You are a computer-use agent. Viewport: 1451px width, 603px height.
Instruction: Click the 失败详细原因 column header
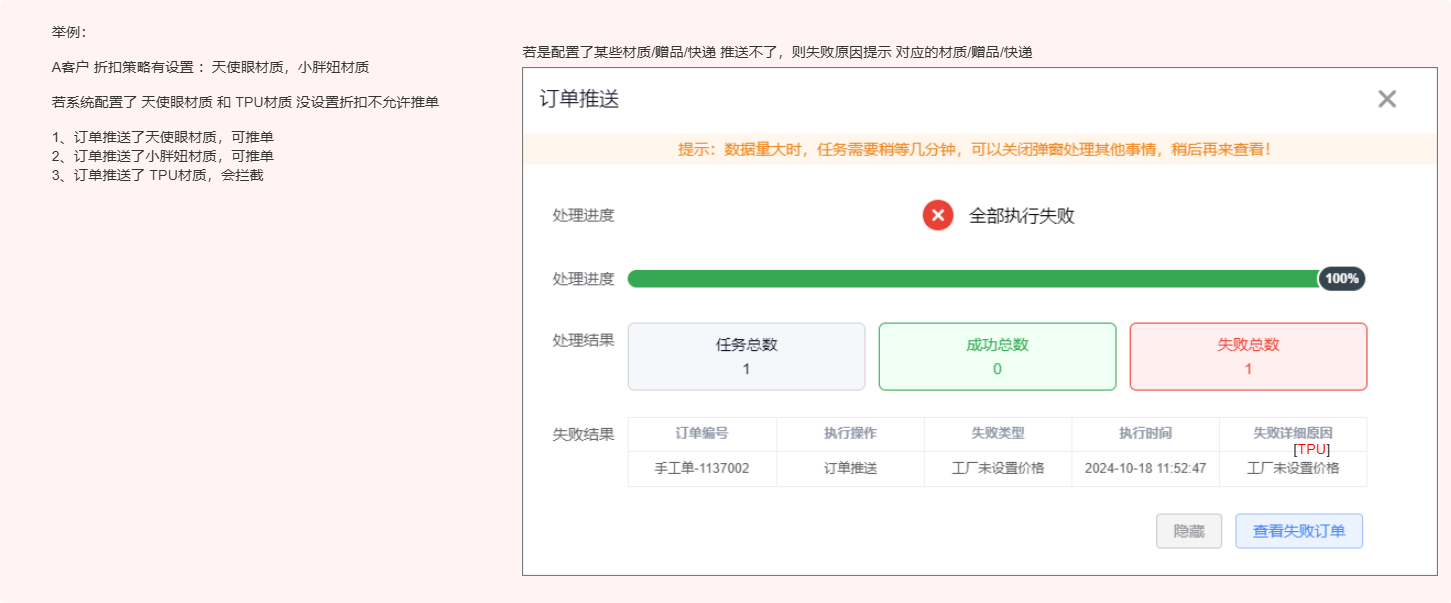coord(1293,433)
